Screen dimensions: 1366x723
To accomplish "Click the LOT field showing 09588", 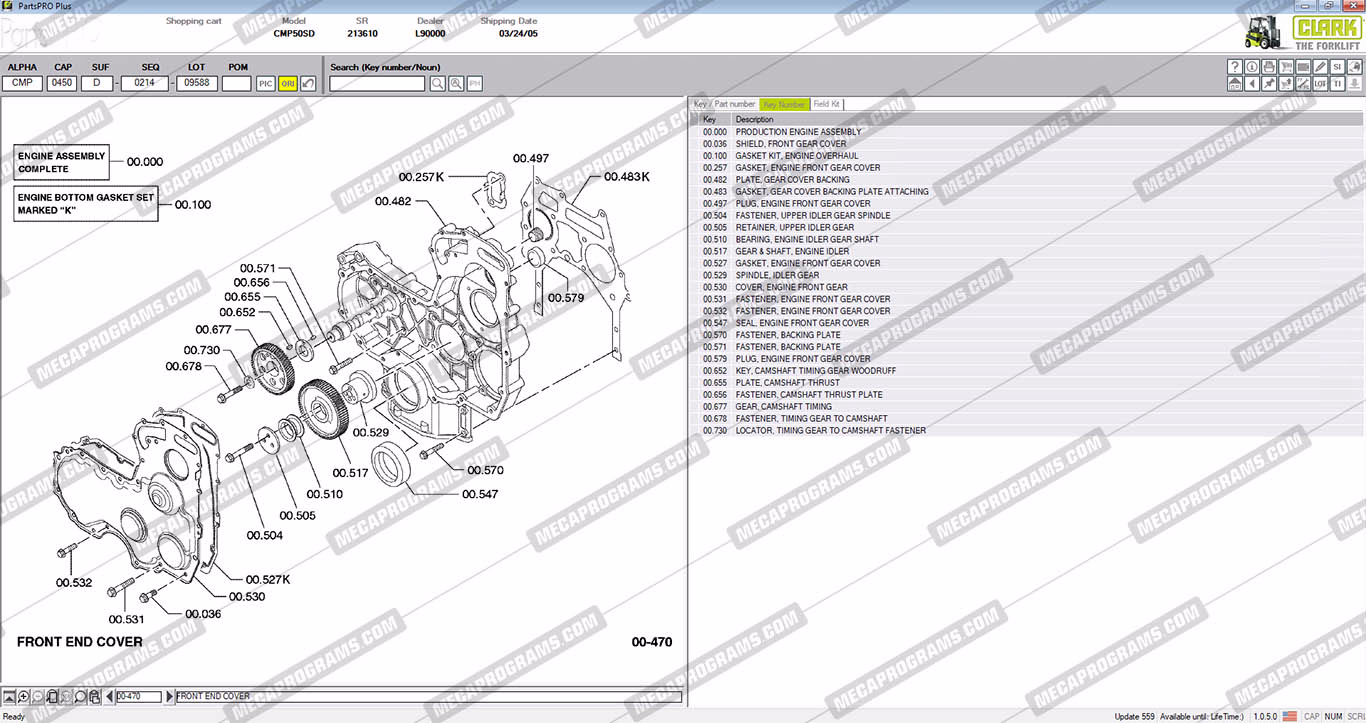I will (x=196, y=83).
